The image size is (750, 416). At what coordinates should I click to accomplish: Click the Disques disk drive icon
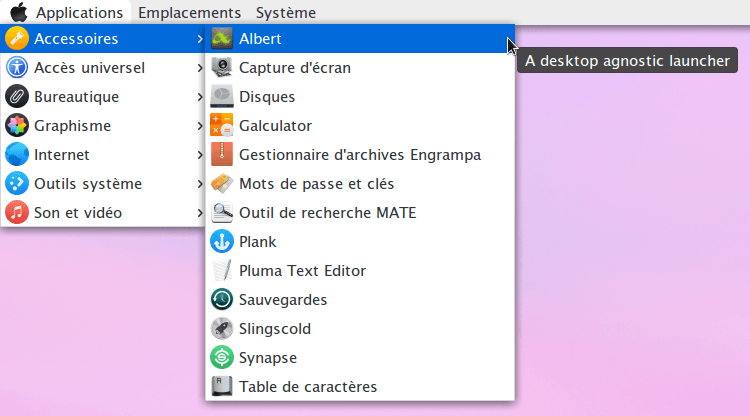[222, 97]
